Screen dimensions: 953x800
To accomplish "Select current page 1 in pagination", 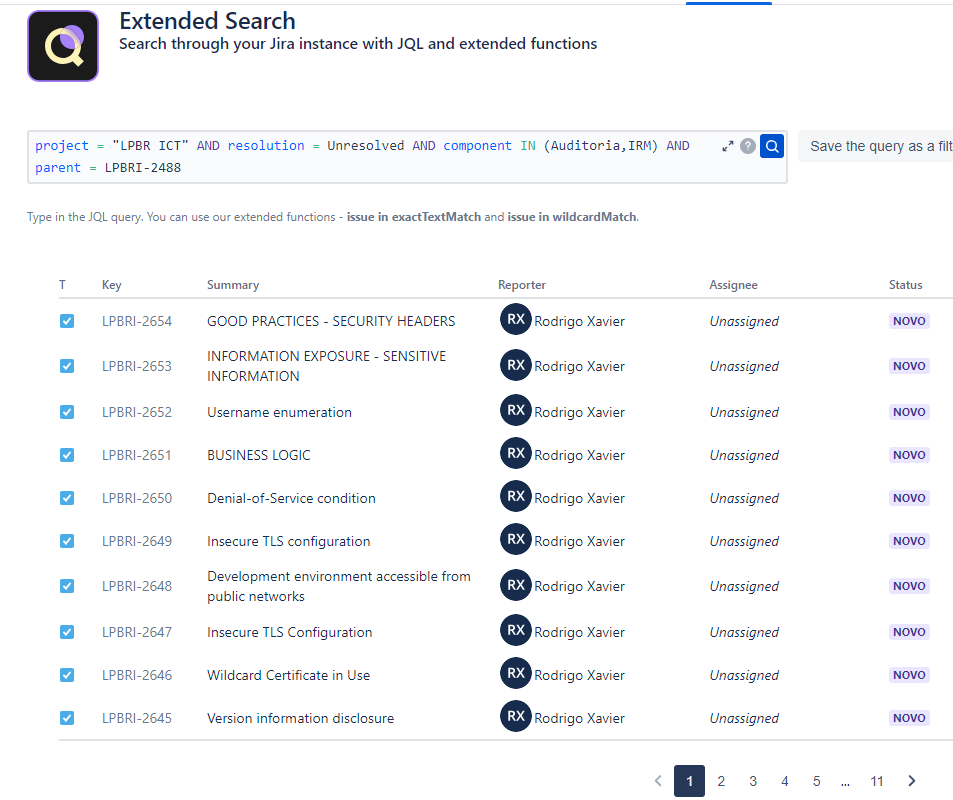I will pos(689,781).
